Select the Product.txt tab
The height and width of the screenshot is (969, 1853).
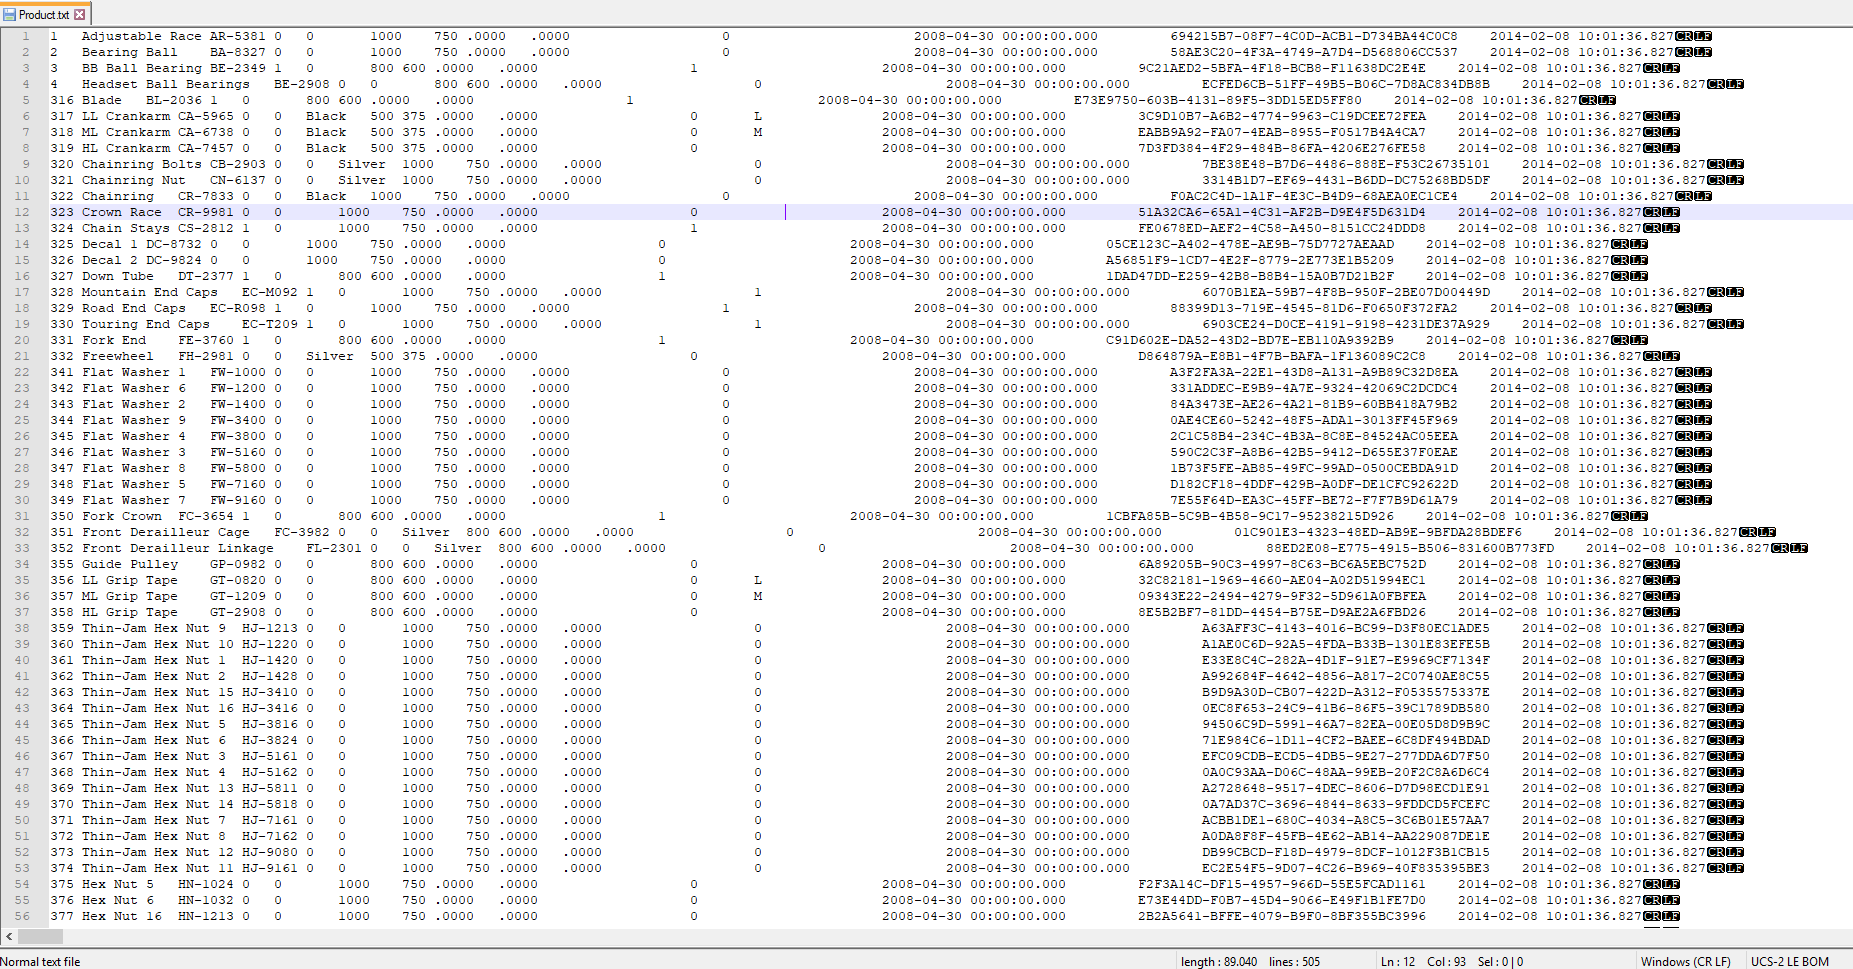[45, 14]
